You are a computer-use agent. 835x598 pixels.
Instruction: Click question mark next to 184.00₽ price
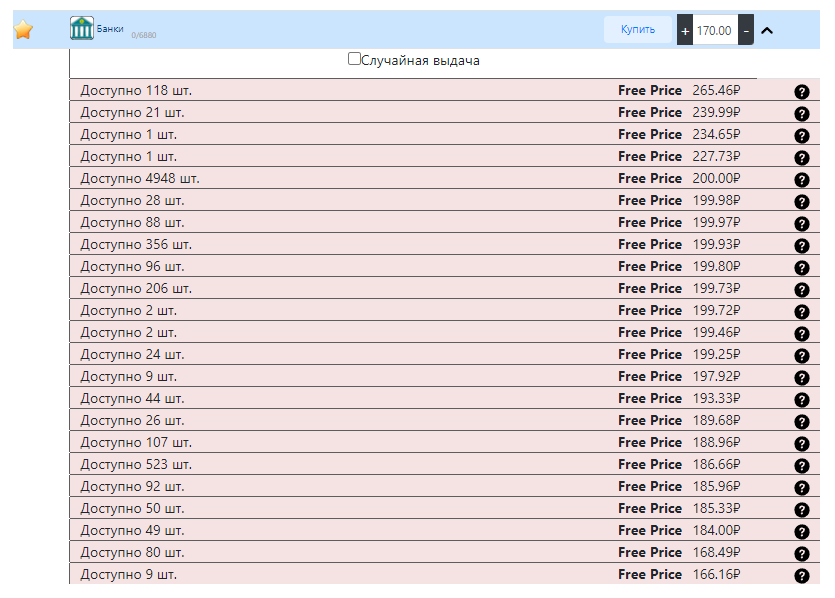pos(801,531)
